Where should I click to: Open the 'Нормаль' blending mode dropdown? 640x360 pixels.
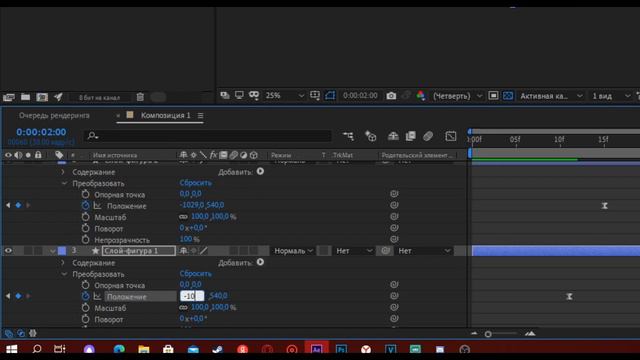click(x=292, y=251)
